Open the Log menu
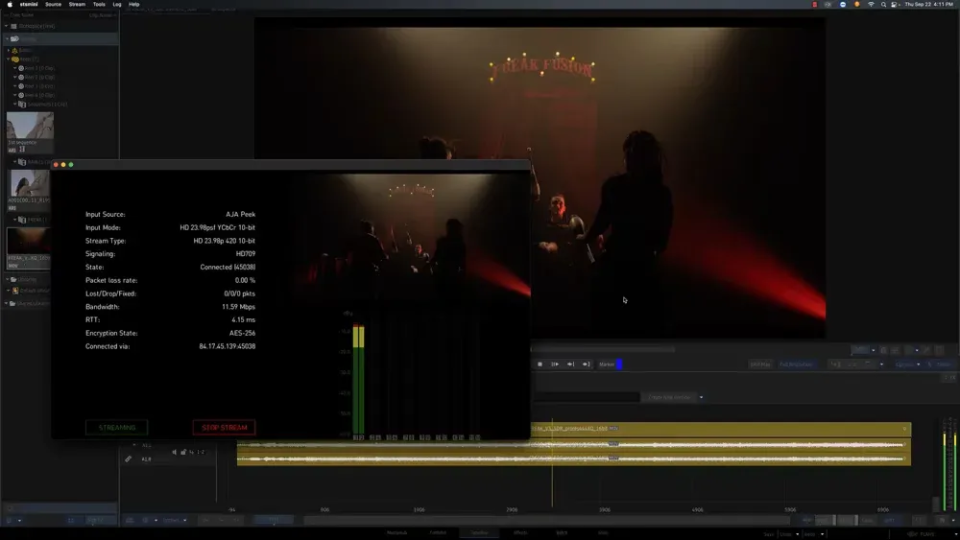 click(117, 4)
